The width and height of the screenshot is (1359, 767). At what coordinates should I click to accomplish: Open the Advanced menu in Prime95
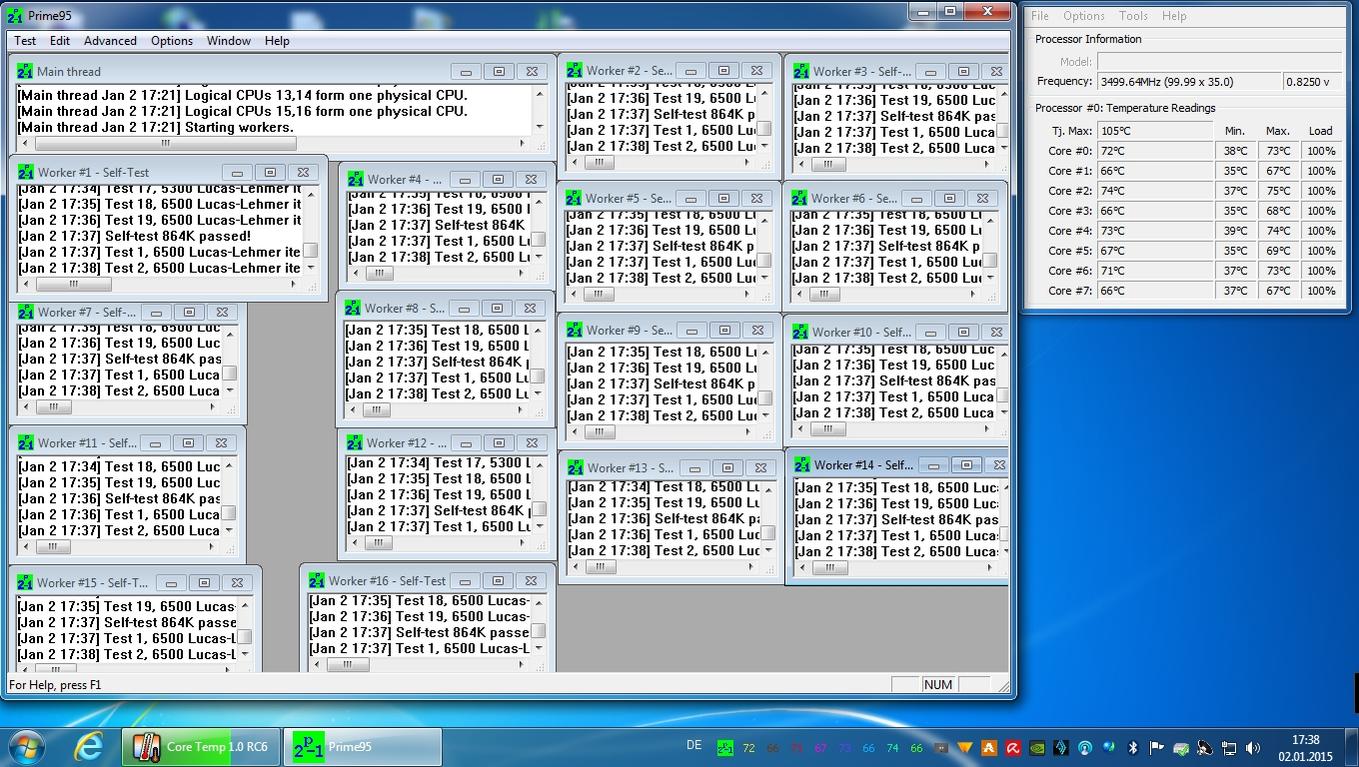pos(110,41)
